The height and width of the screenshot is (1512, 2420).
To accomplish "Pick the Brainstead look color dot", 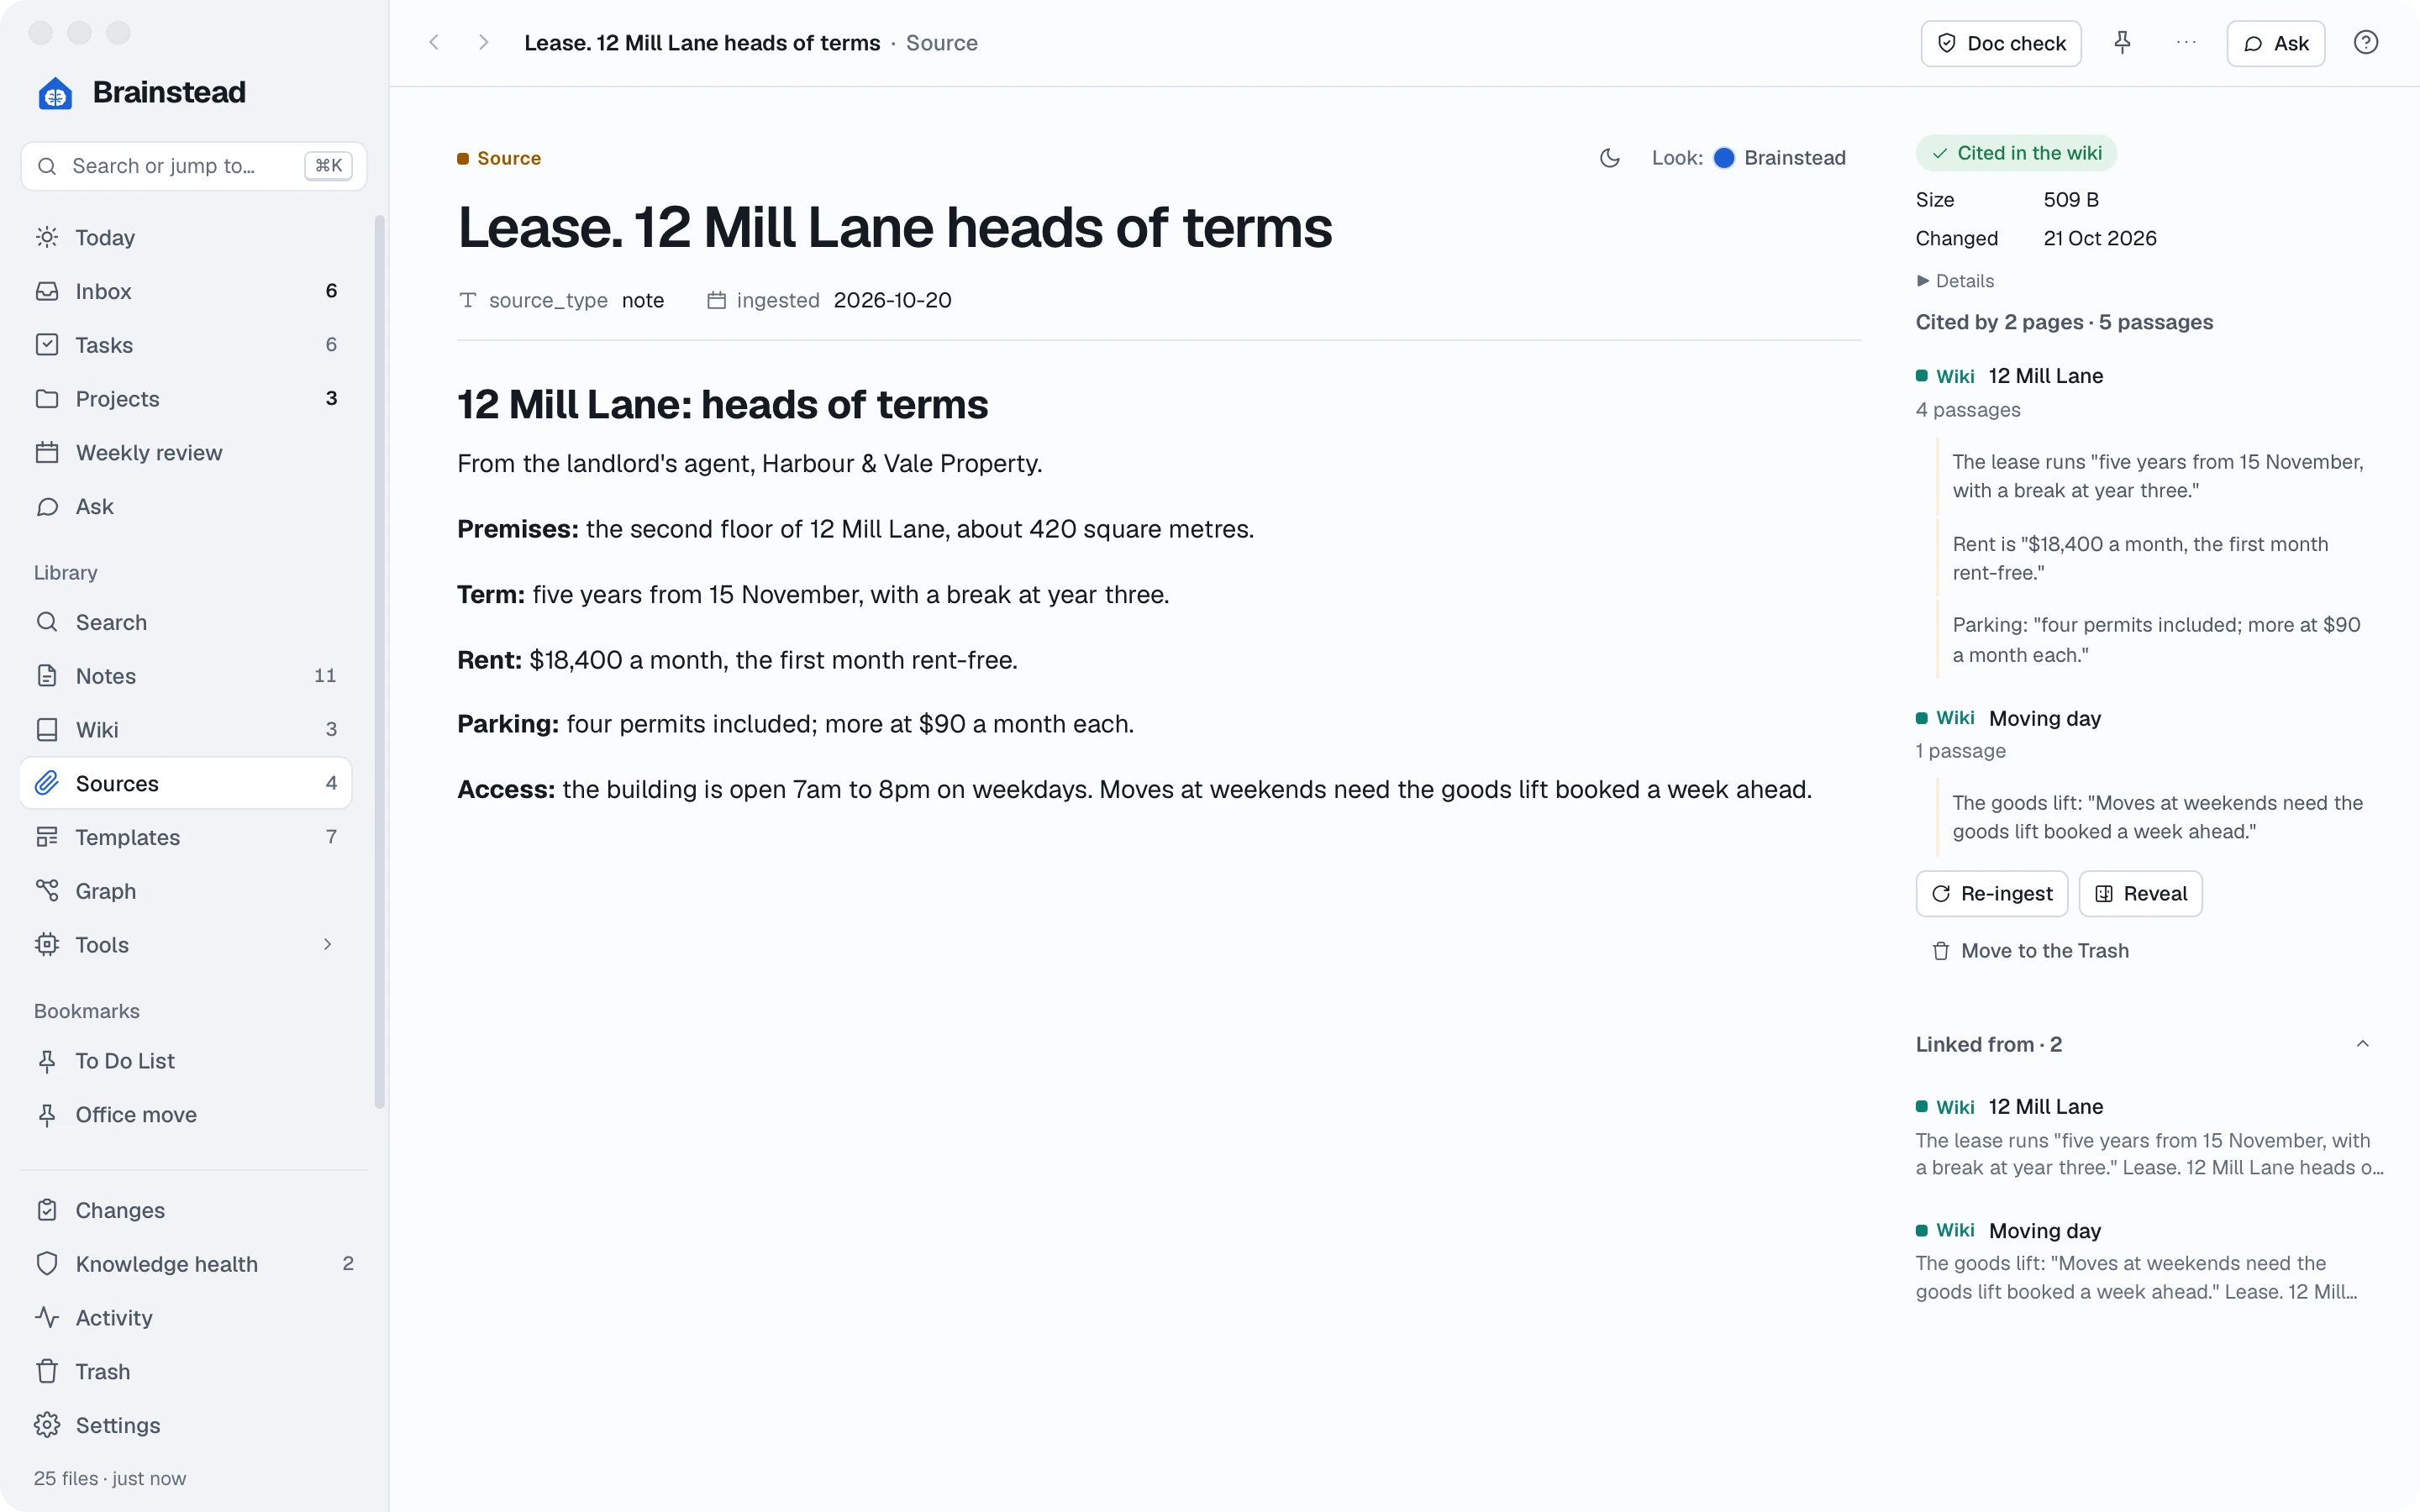I will [1724, 158].
